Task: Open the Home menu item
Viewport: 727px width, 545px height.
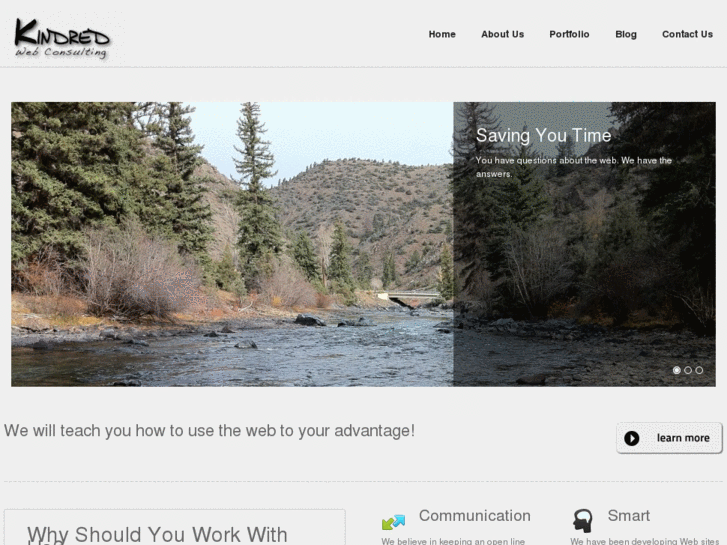Action: coord(442,34)
